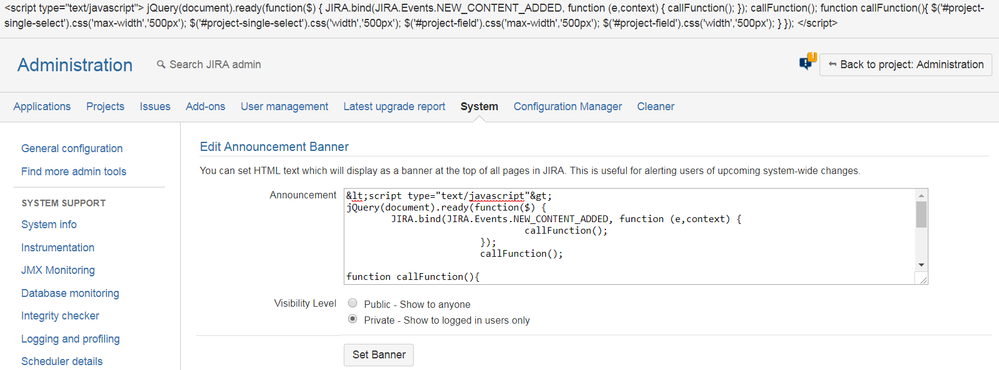Click the announcement textarea scrollbar thumb
The width and height of the screenshot is (999, 370).
(921, 215)
